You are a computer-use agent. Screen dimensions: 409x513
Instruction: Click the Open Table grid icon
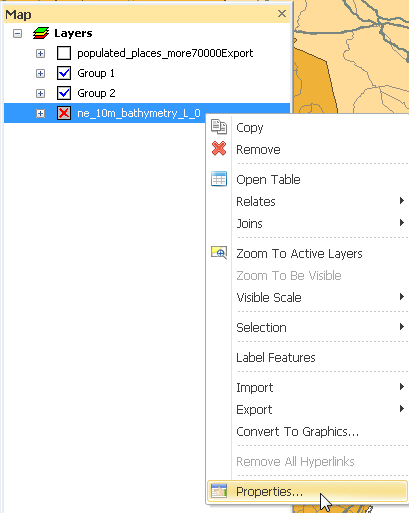click(219, 179)
